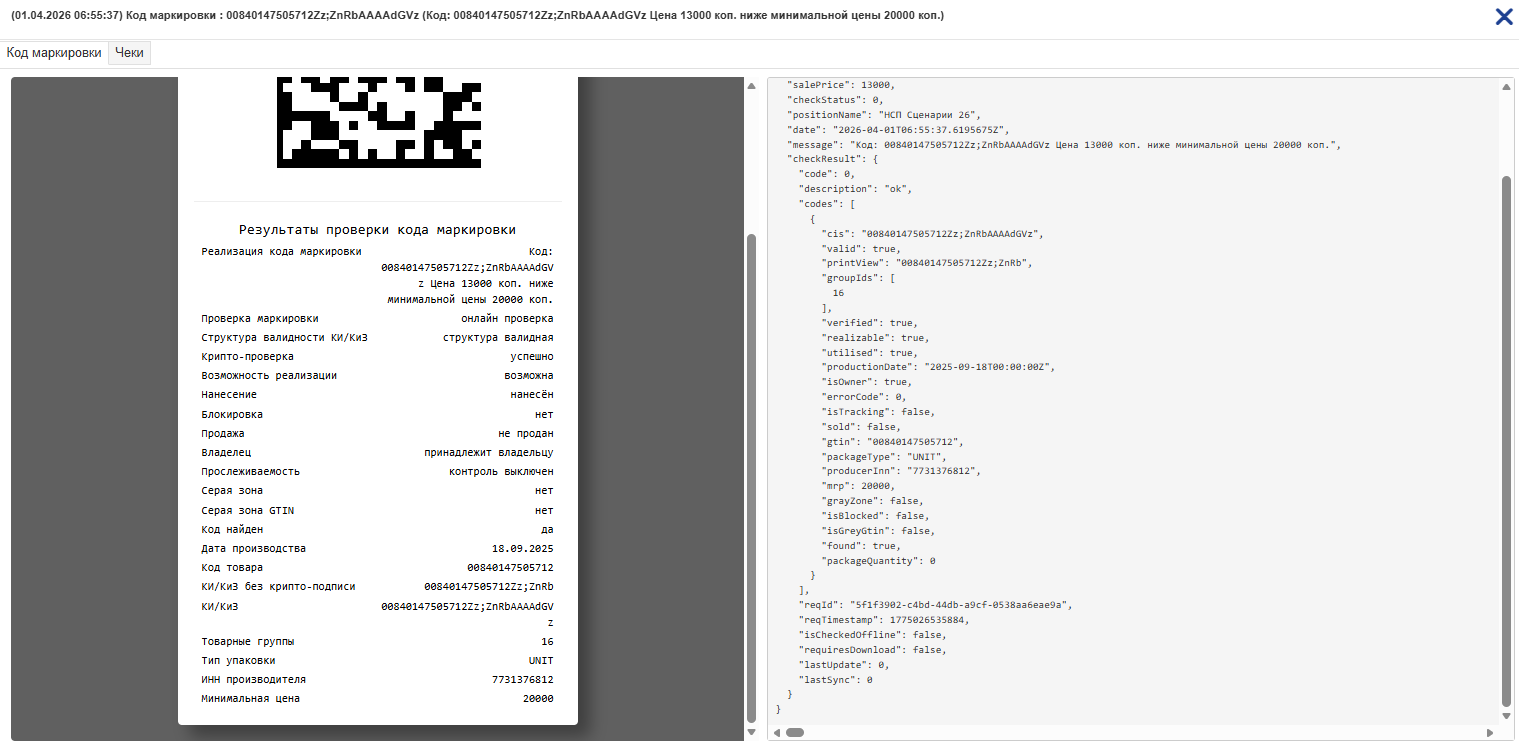
Task: Switch to the Чеки tab
Action: [129, 53]
